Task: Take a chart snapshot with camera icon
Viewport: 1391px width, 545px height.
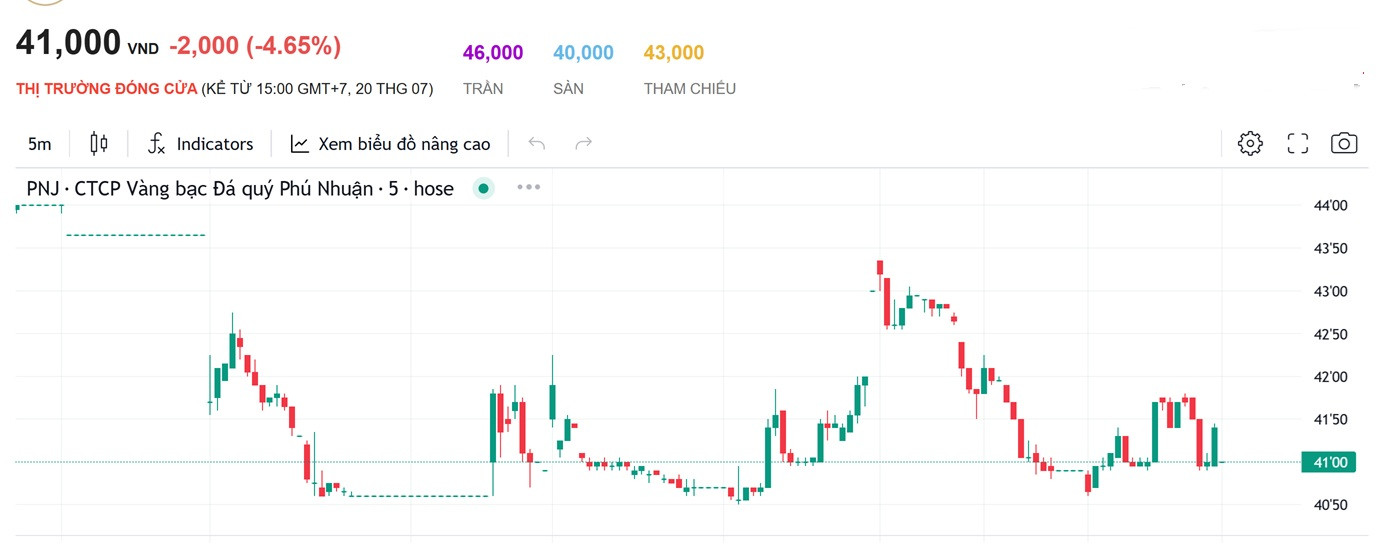Action: click(x=1344, y=143)
